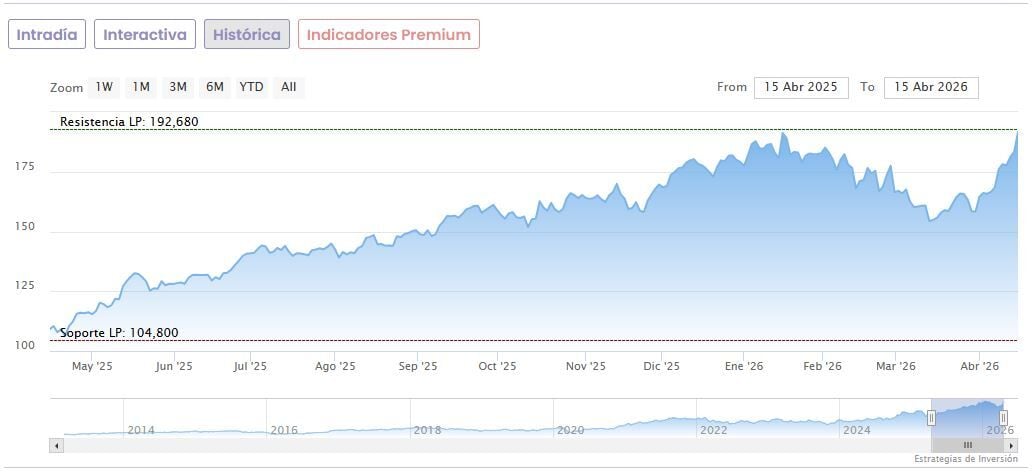The width and height of the screenshot is (1035, 475).
Task: Zoom chart to 6M
Action: [x=215, y=87]
